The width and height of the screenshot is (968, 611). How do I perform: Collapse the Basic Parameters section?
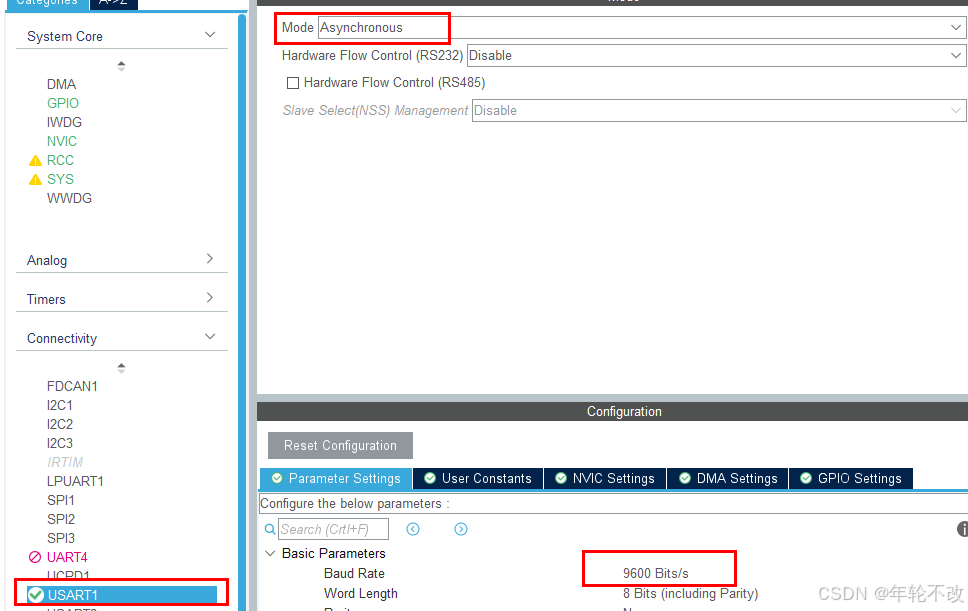coord(270,553)
